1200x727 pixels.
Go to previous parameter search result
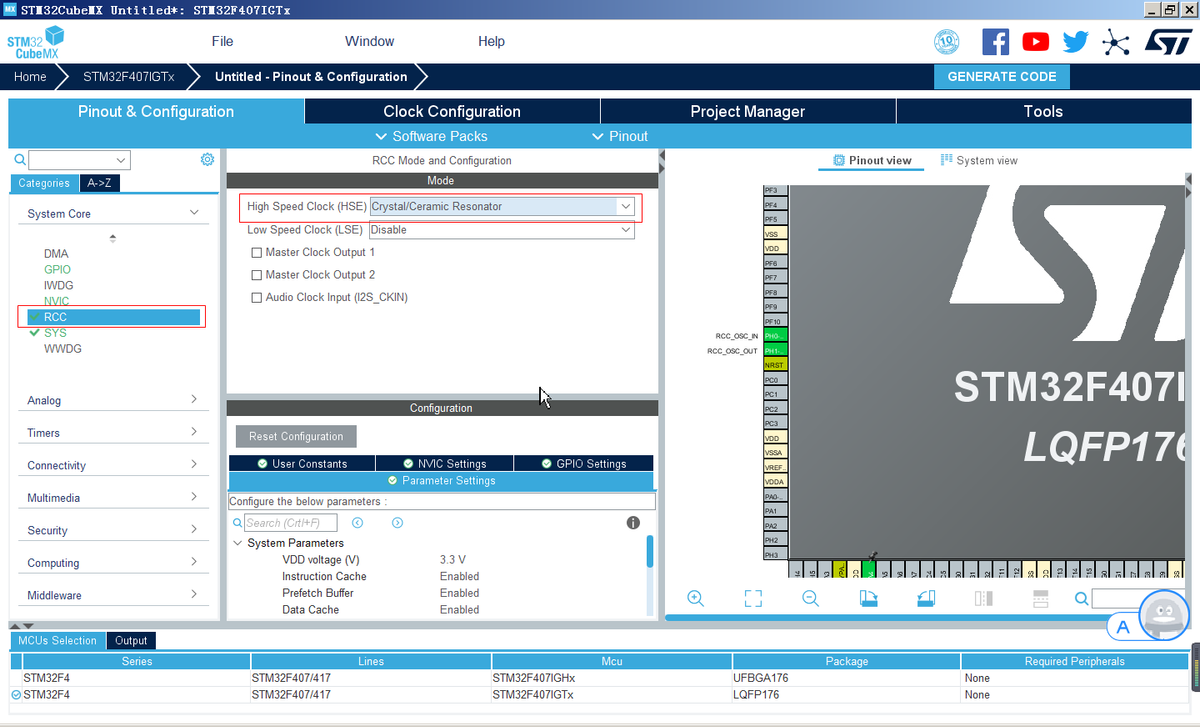click(357, 523)
